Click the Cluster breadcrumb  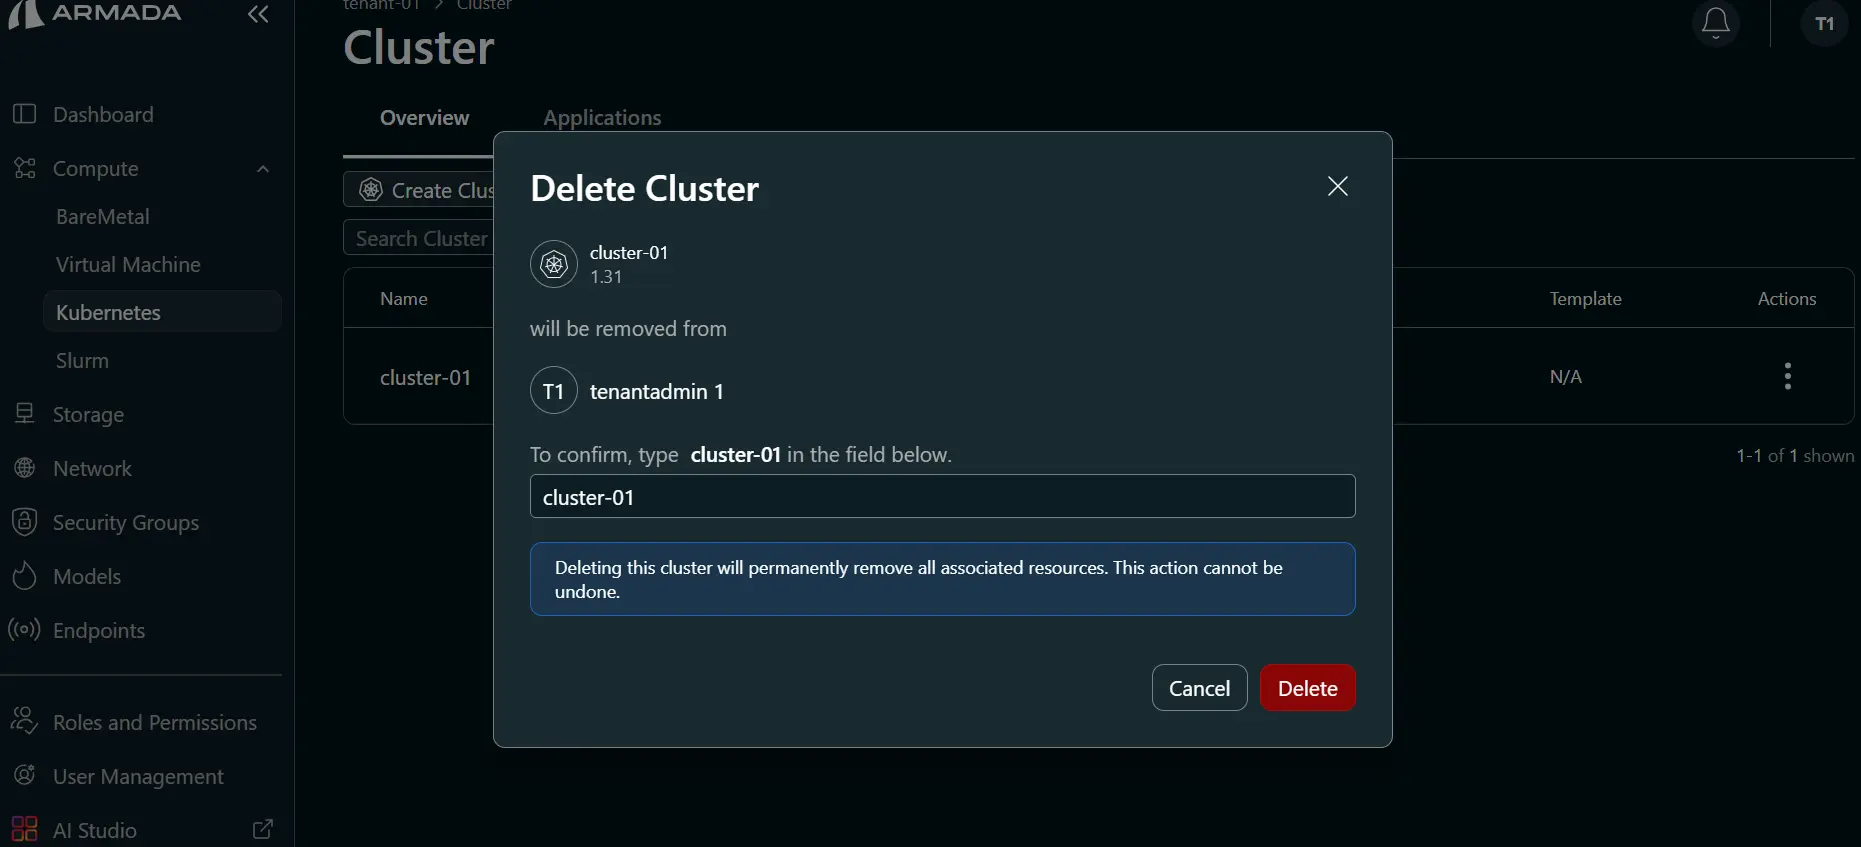pos(484,5)
